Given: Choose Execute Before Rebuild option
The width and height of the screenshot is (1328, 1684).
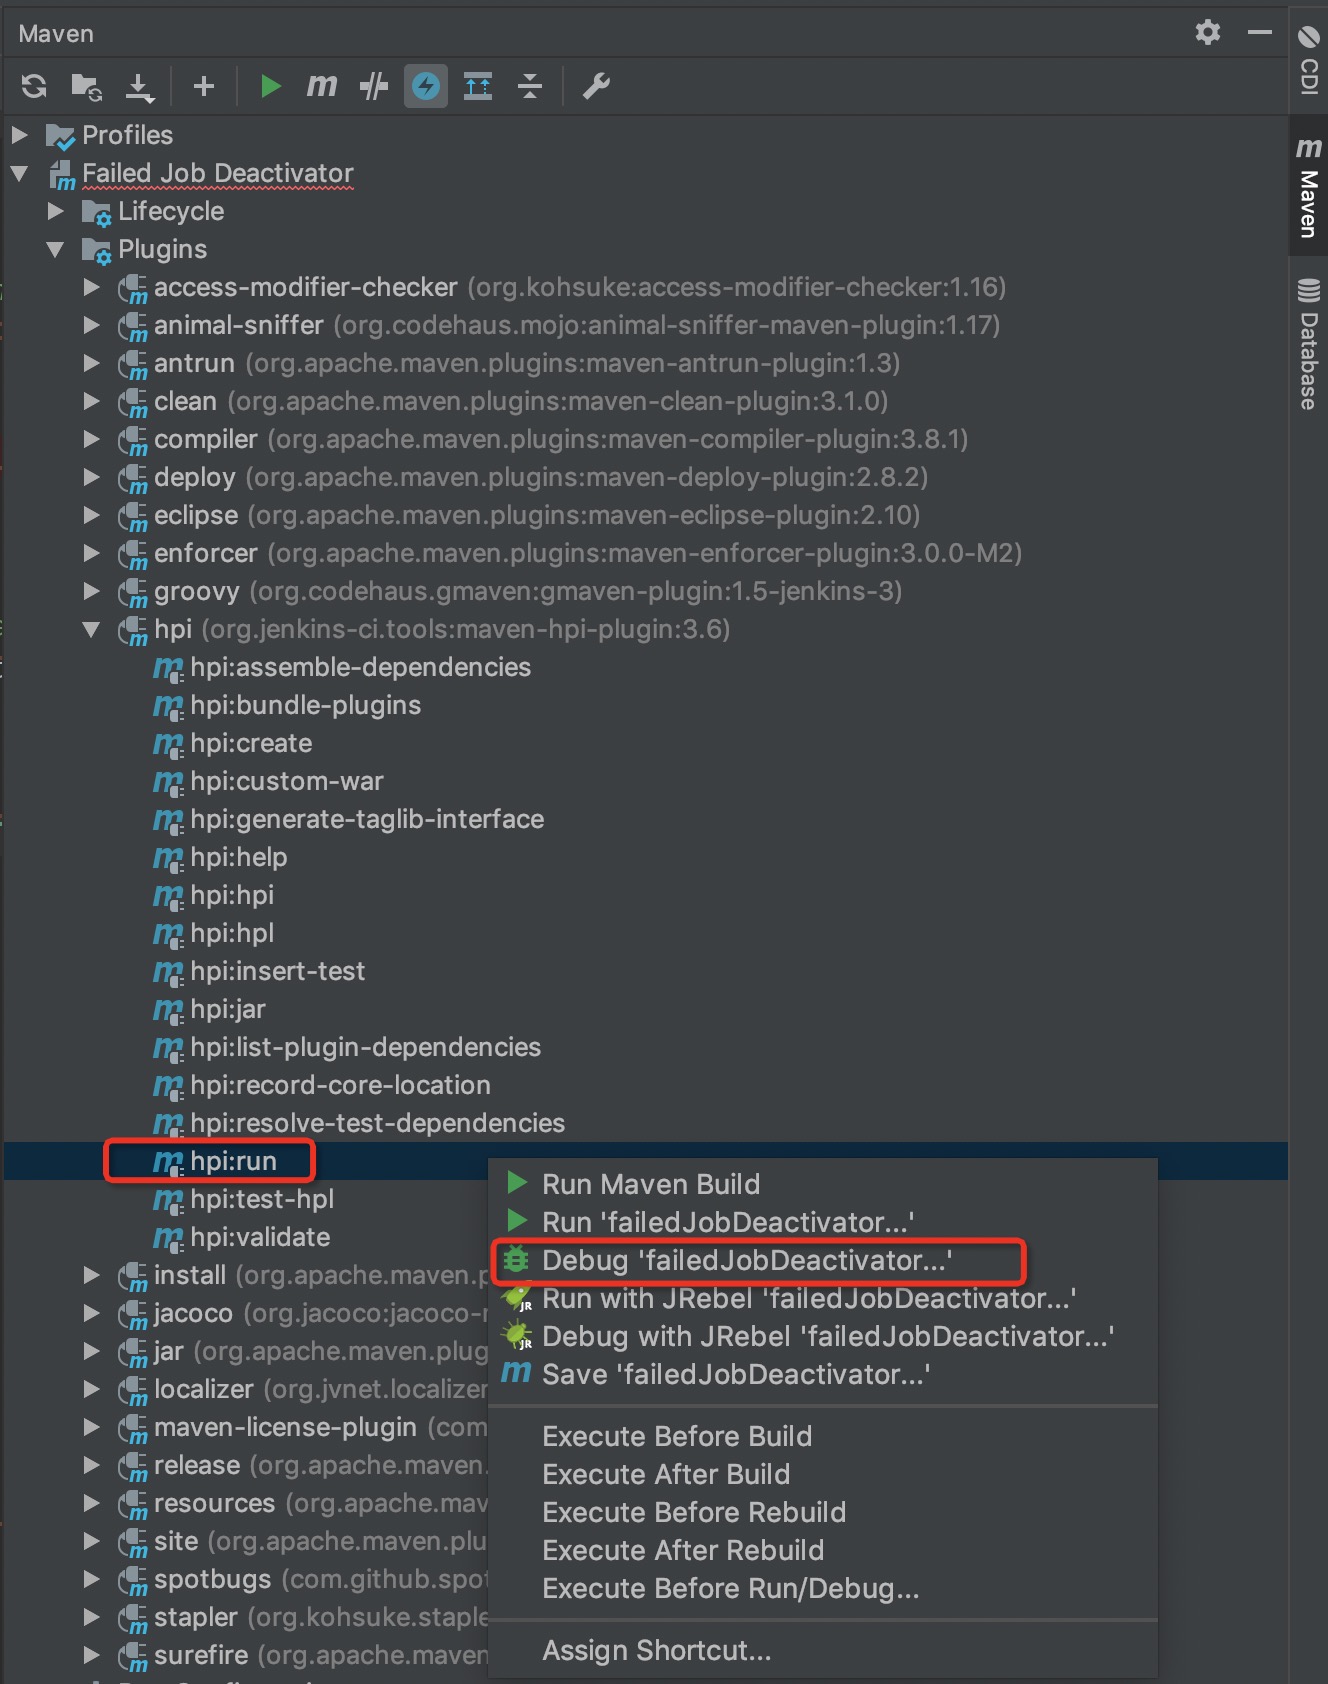Looking at the screenshot, I should tap(823, 1512).
